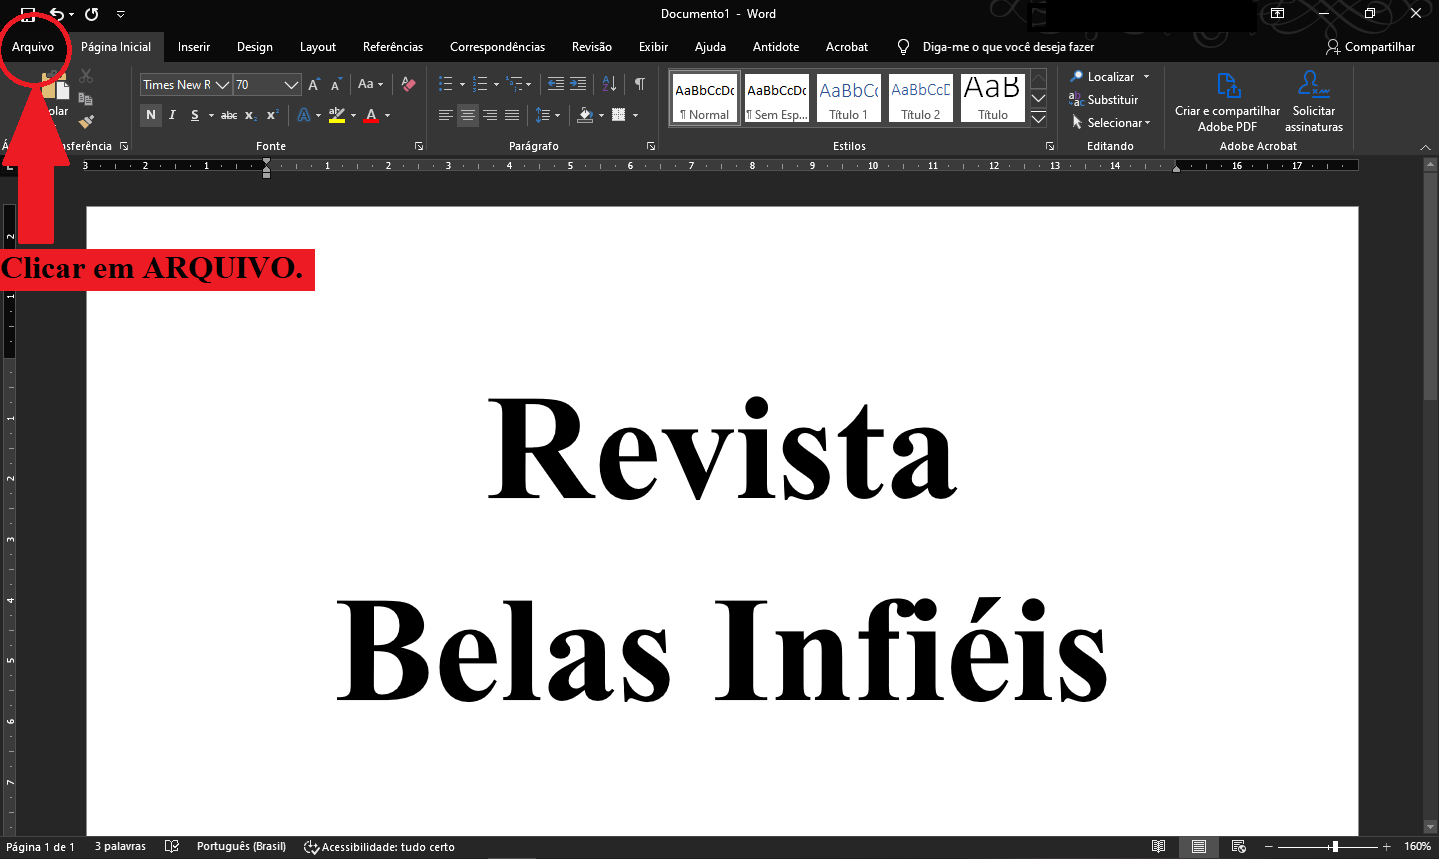Click Solicitar assinaturas button

tap(1314, 101)
